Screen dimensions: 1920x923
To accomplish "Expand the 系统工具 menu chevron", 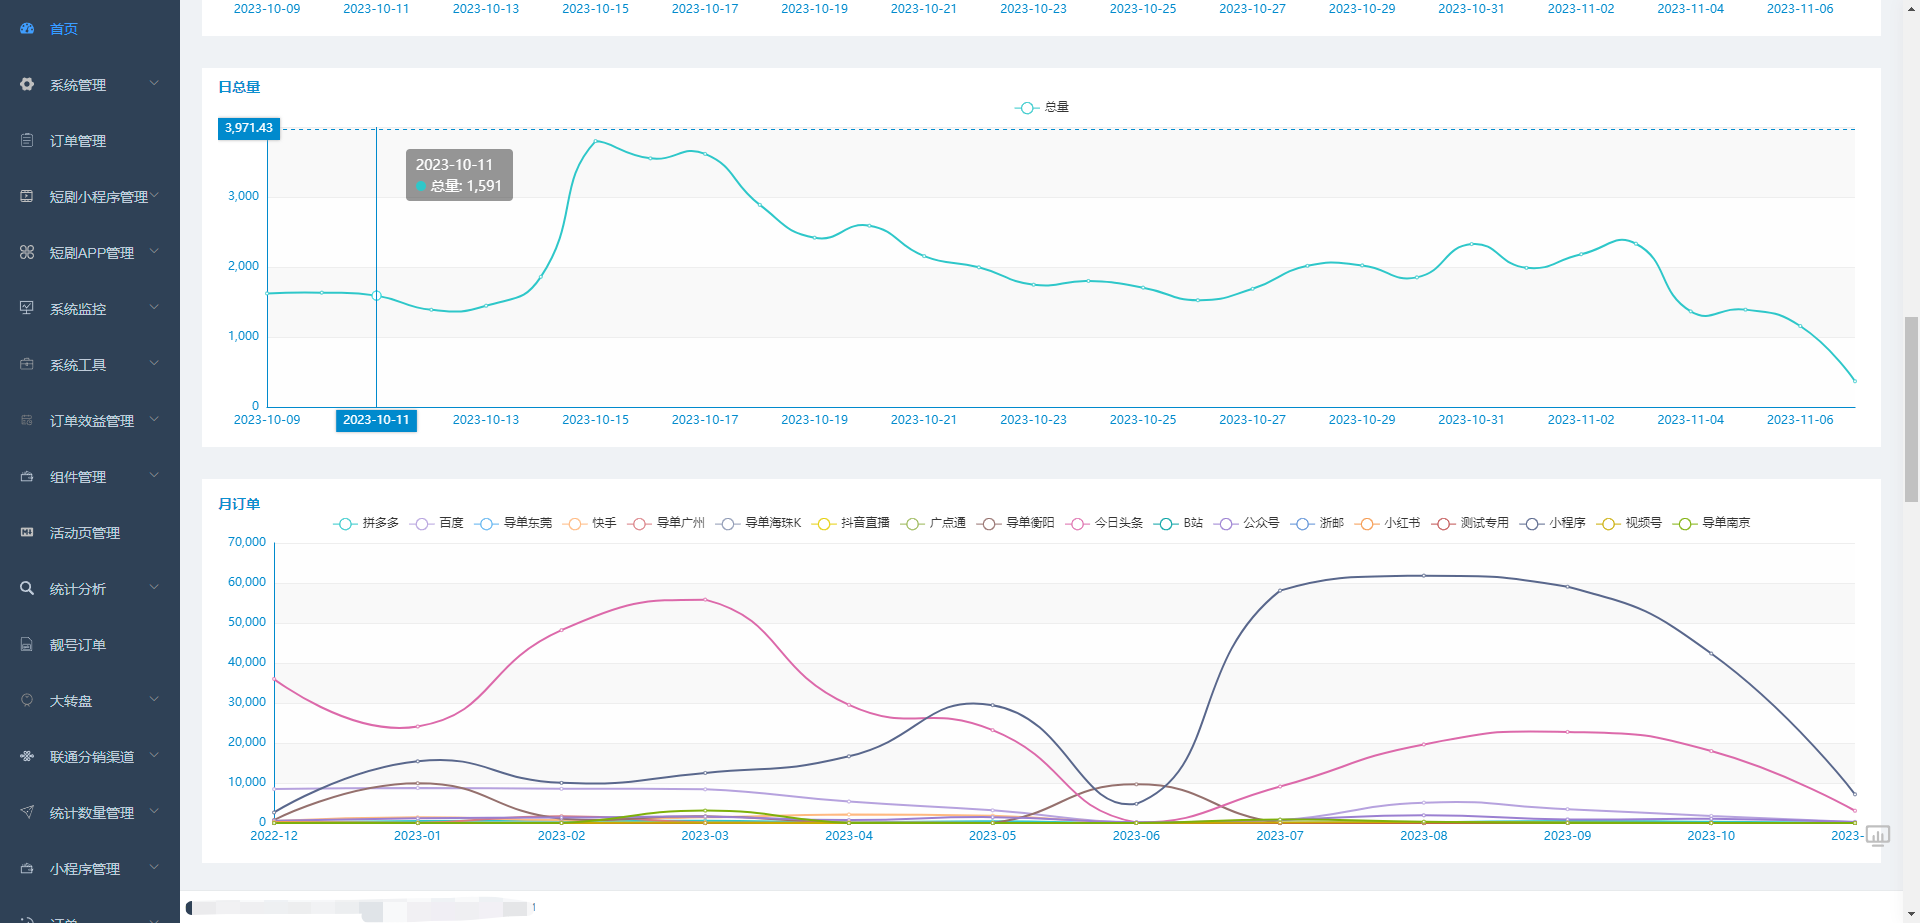I will (154, 364).
